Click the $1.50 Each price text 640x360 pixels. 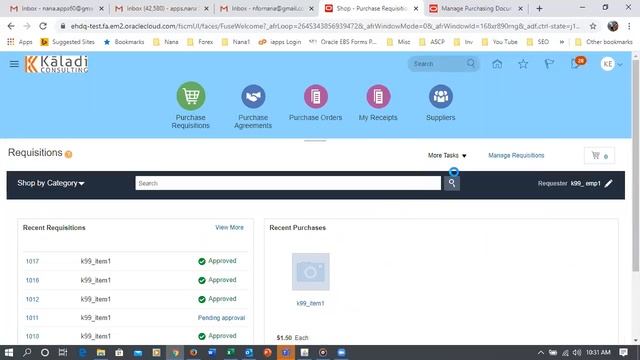(292, 338)
